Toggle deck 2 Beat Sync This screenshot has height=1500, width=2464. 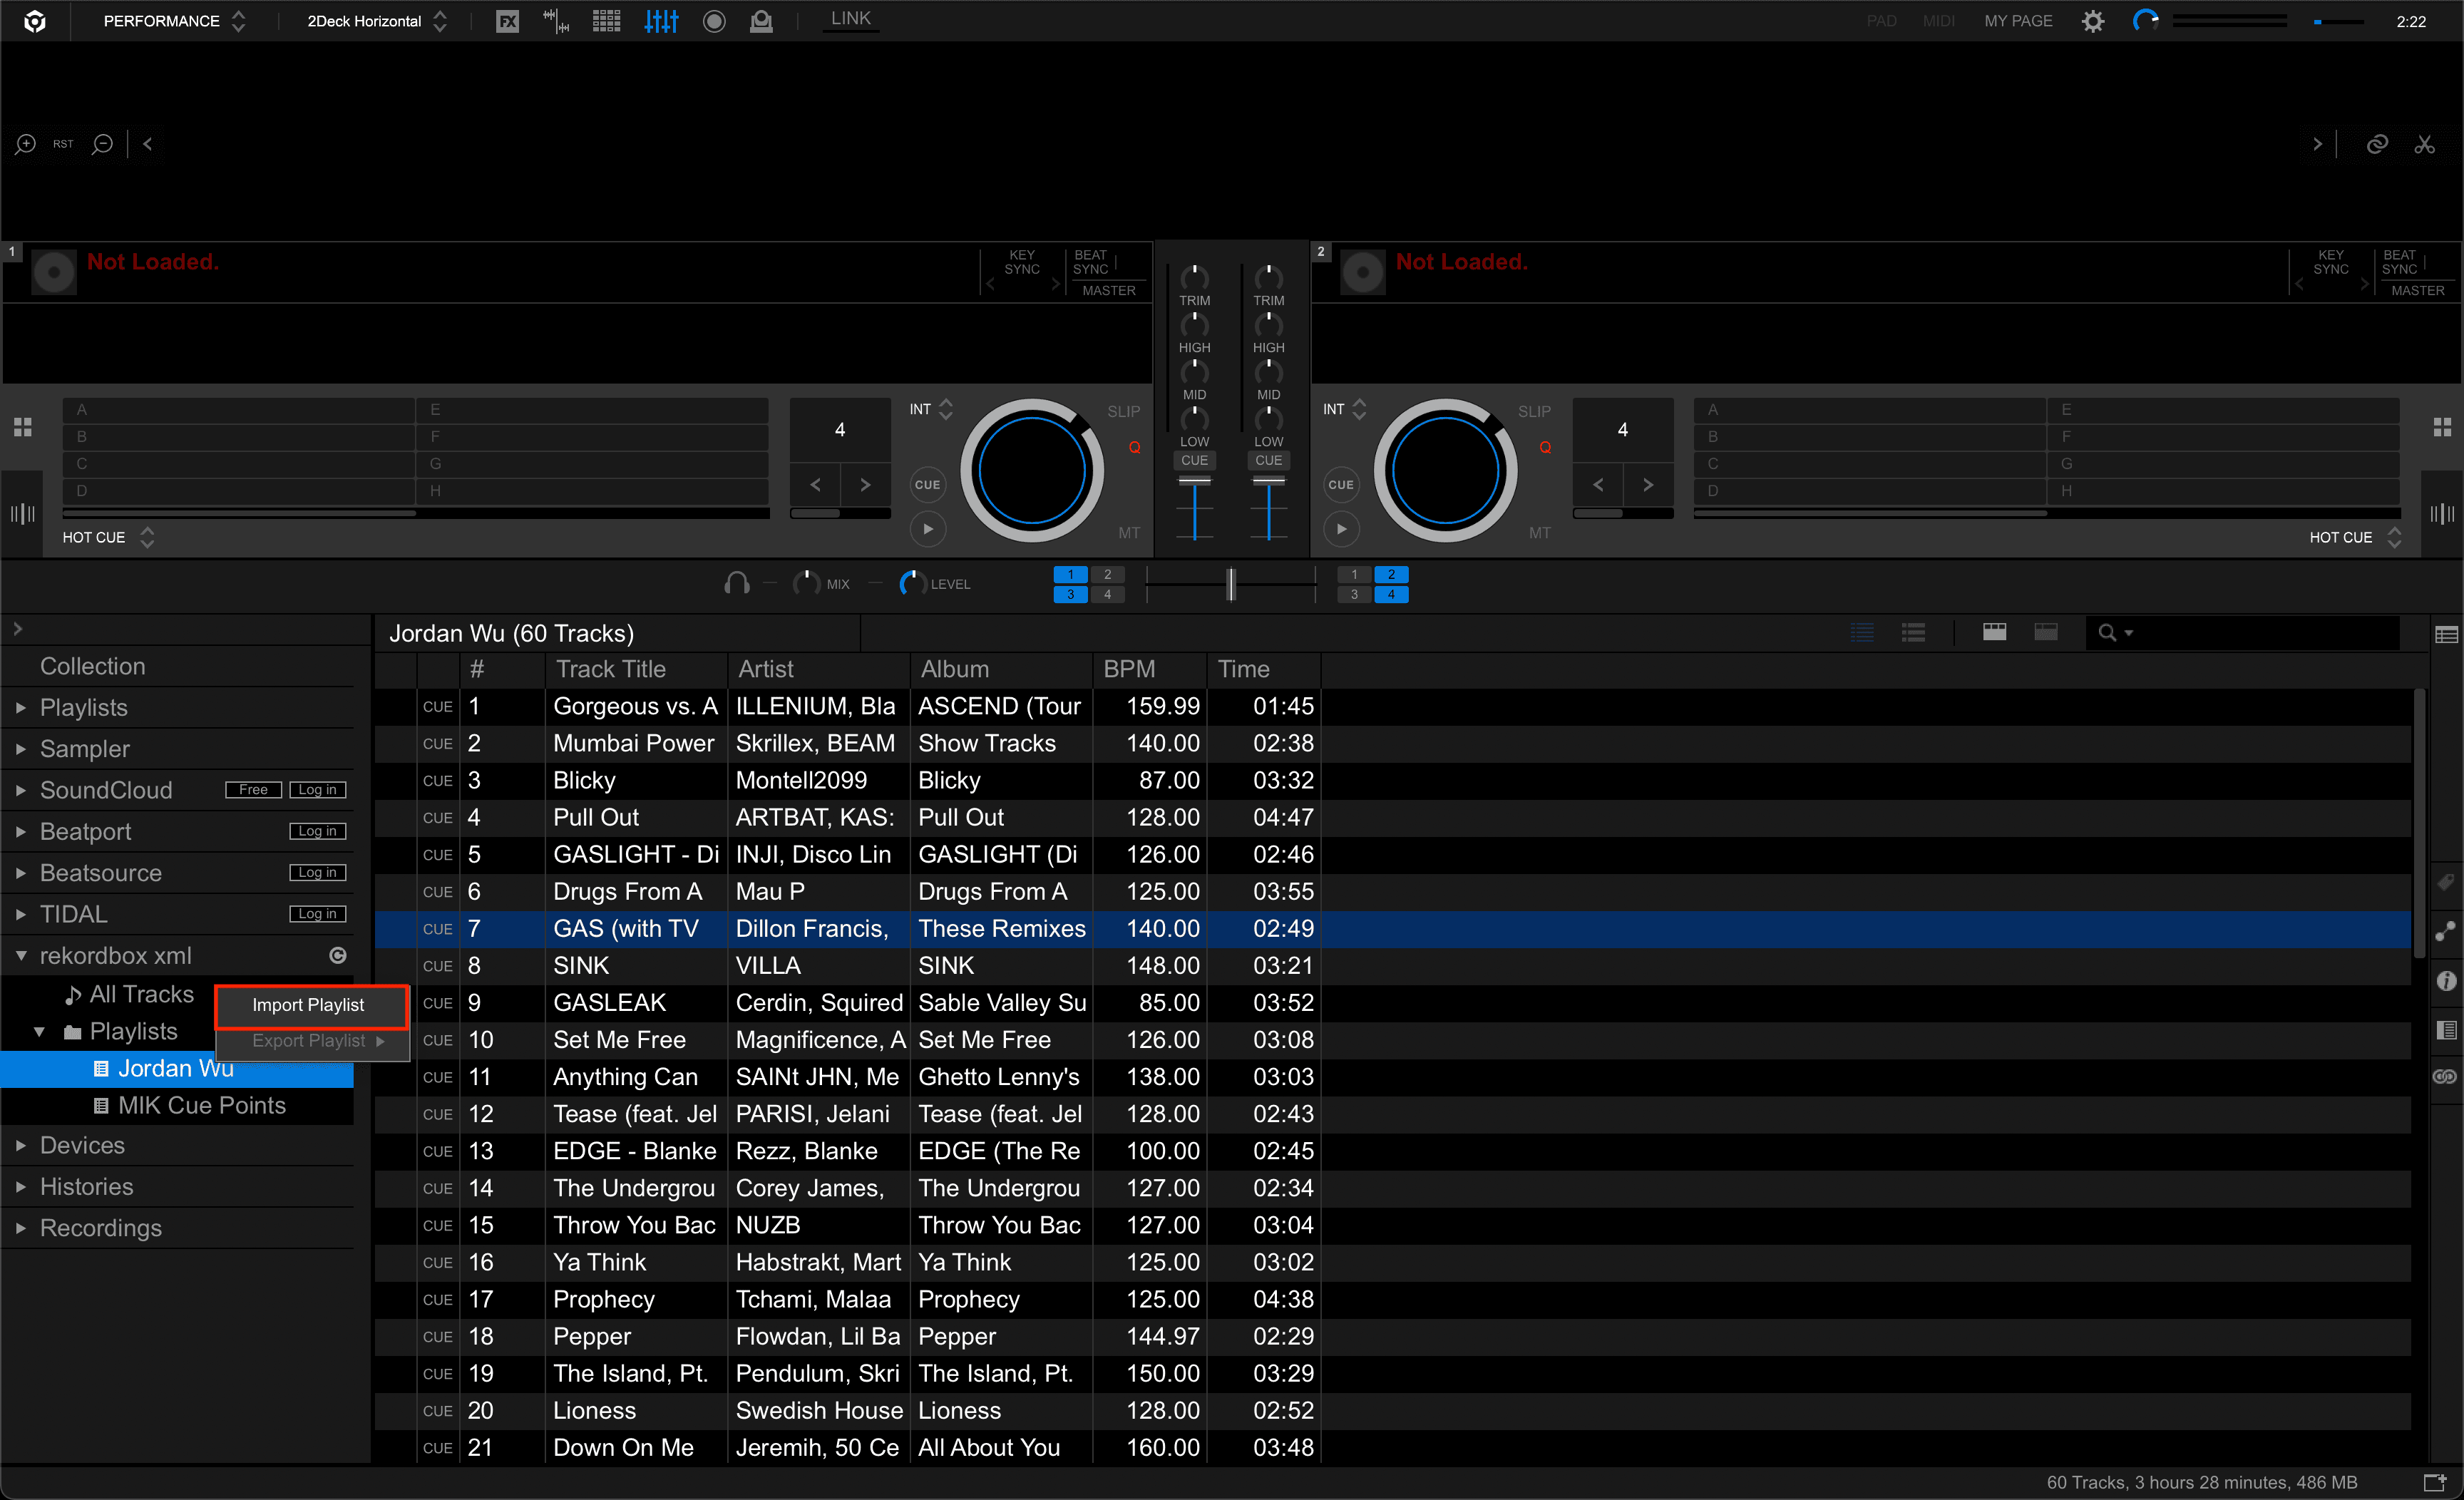(x=2399, y=262)
